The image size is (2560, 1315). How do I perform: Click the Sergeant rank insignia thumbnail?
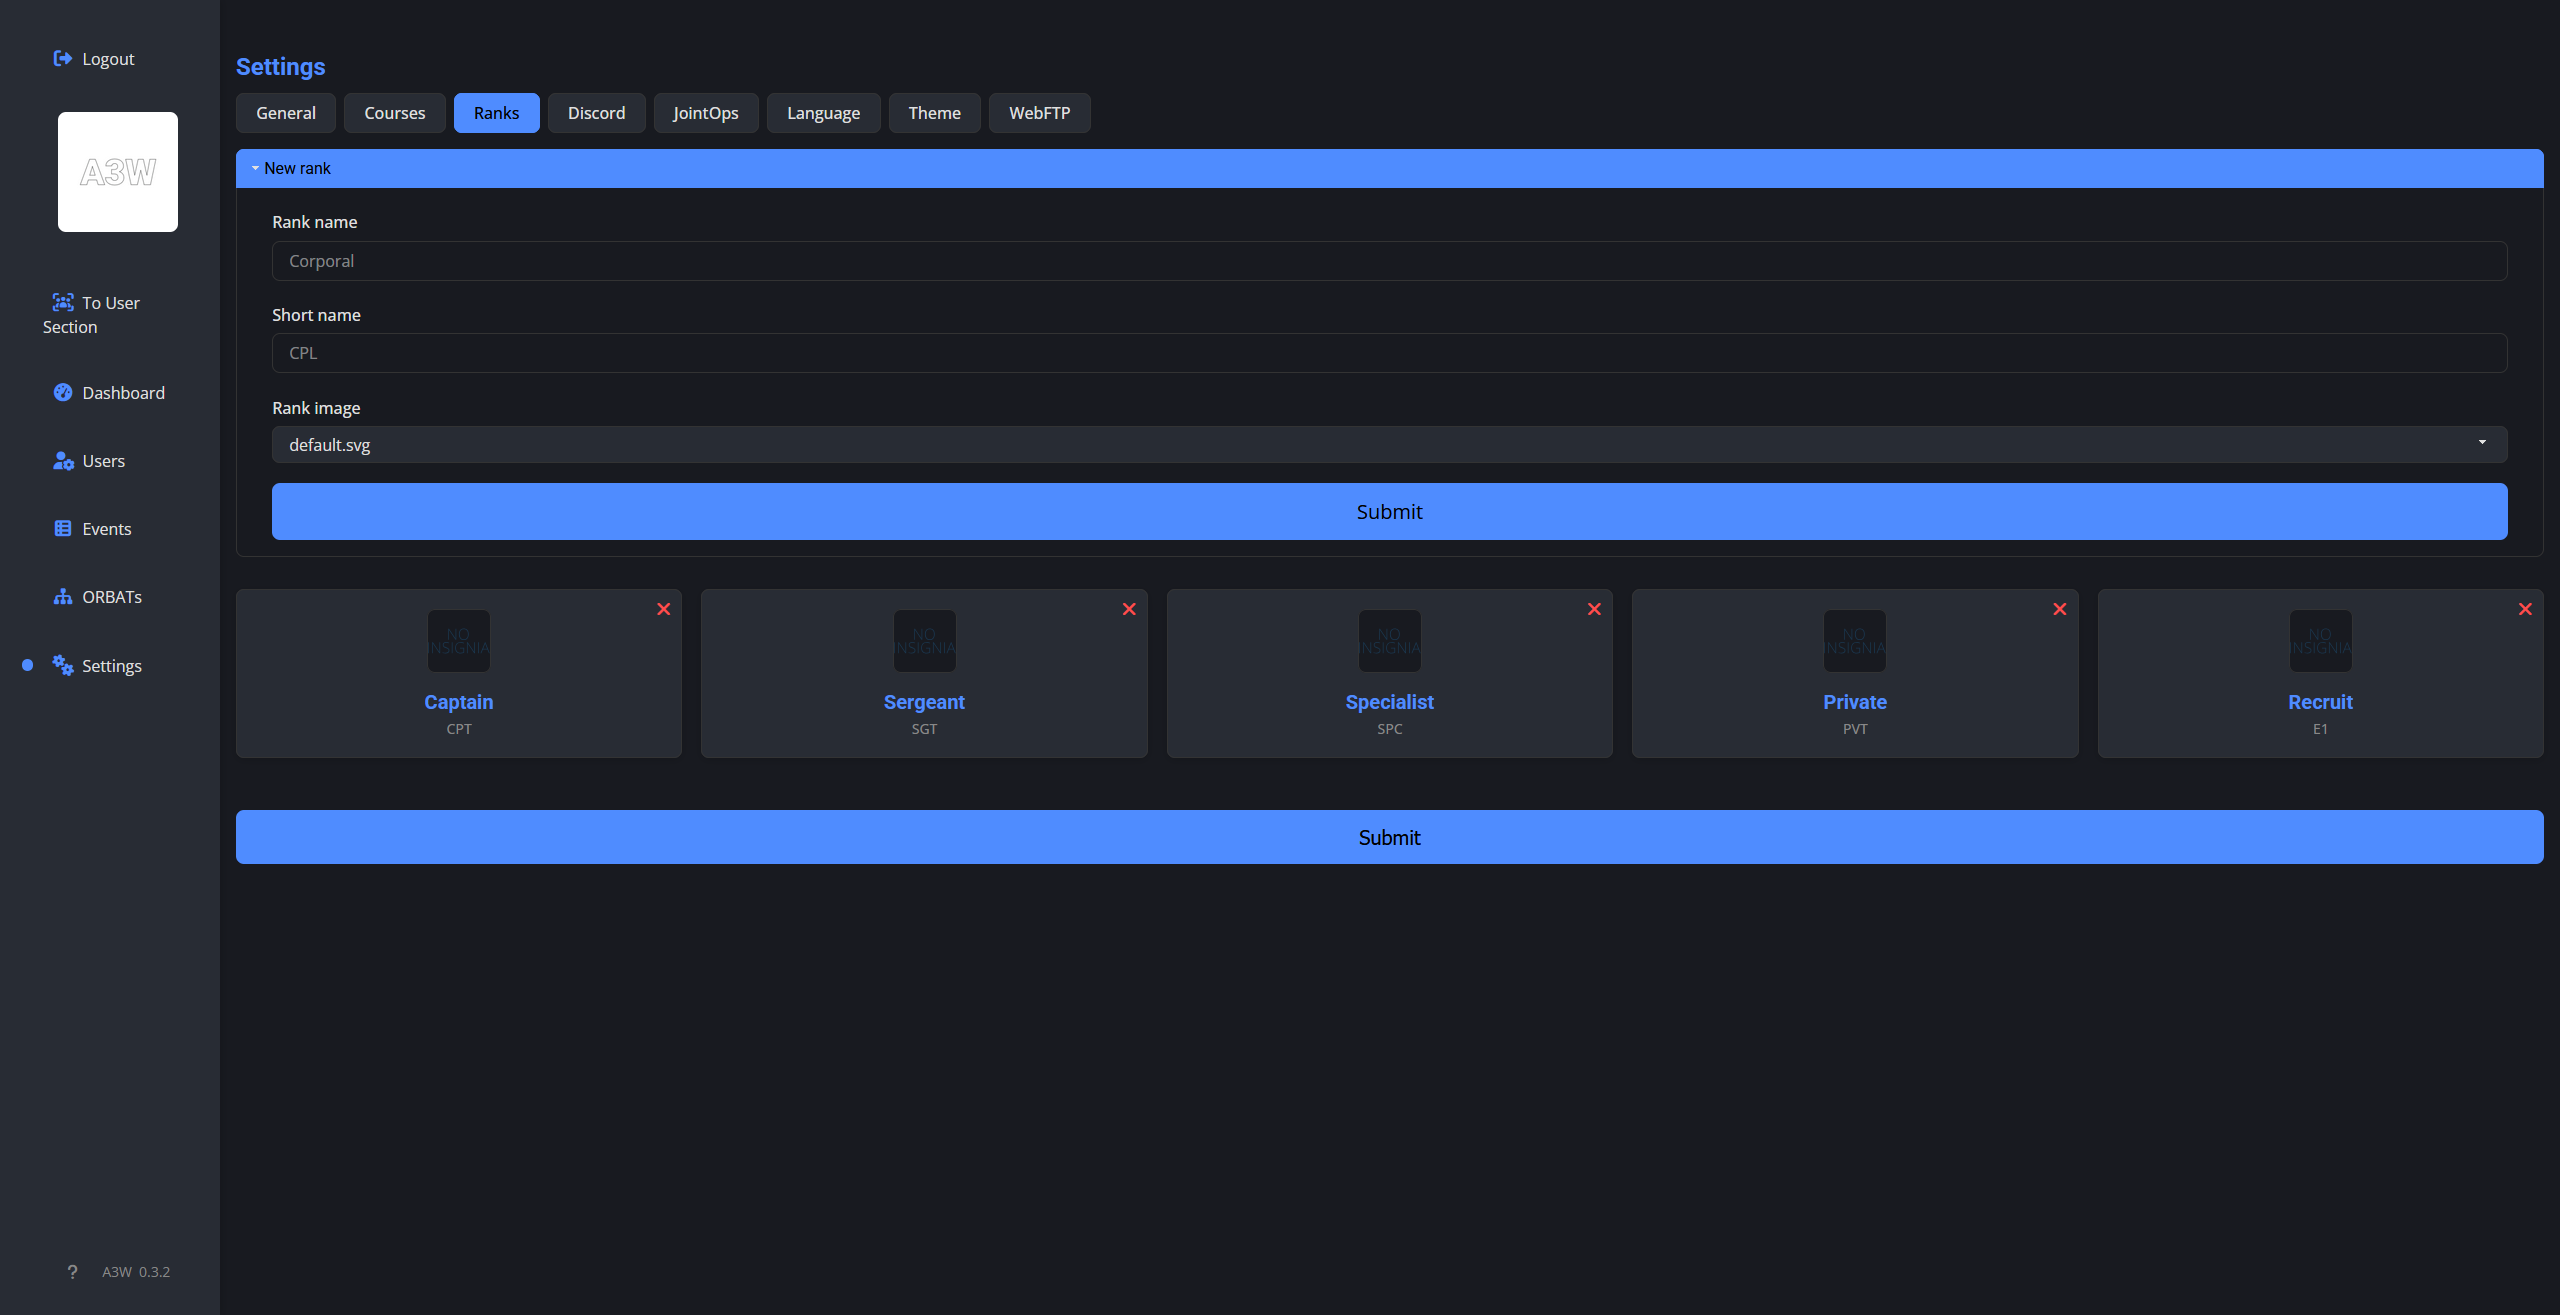(x=924, y=641)
